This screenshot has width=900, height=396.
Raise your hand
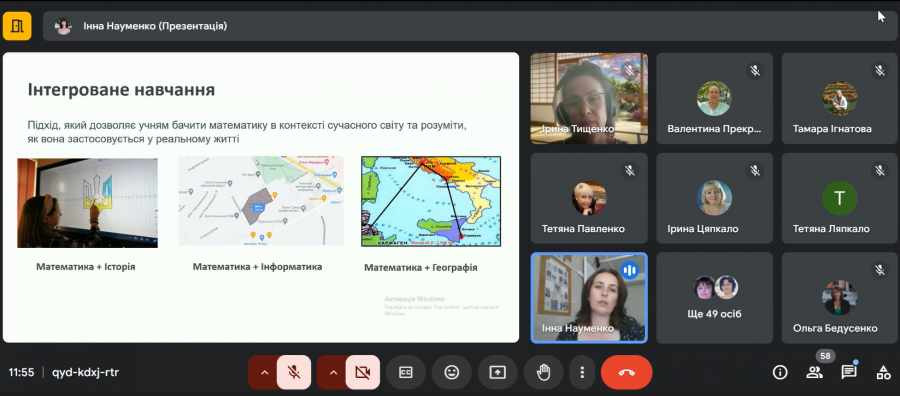543,372
